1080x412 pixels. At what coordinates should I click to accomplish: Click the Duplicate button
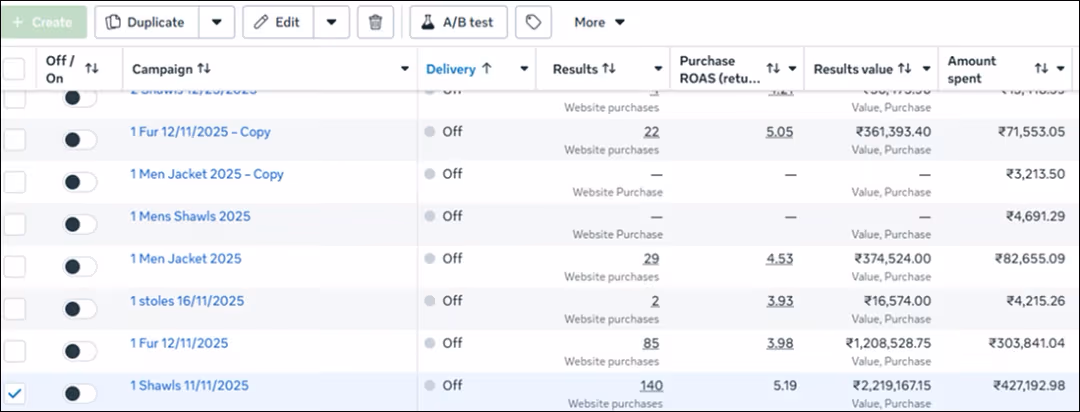point(147,22)
